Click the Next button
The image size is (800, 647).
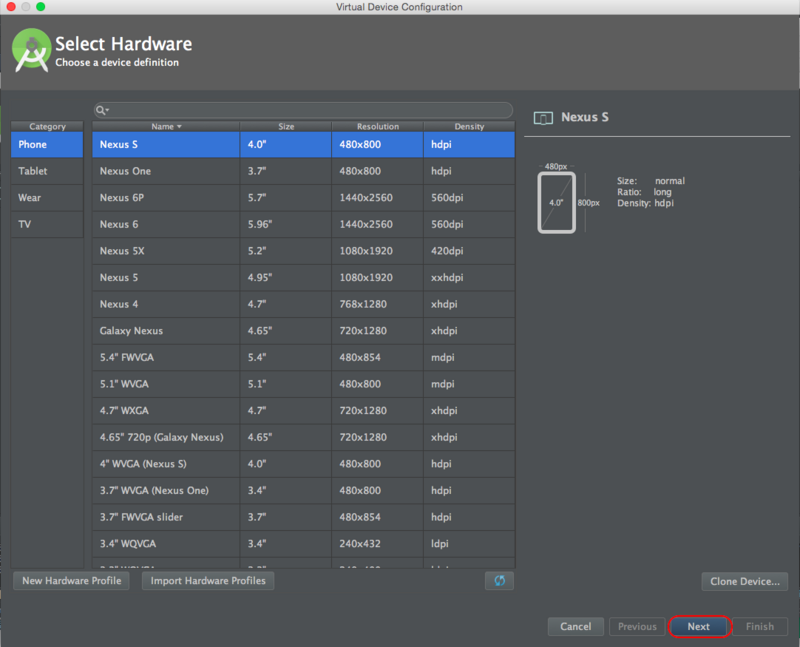(698, 627)
